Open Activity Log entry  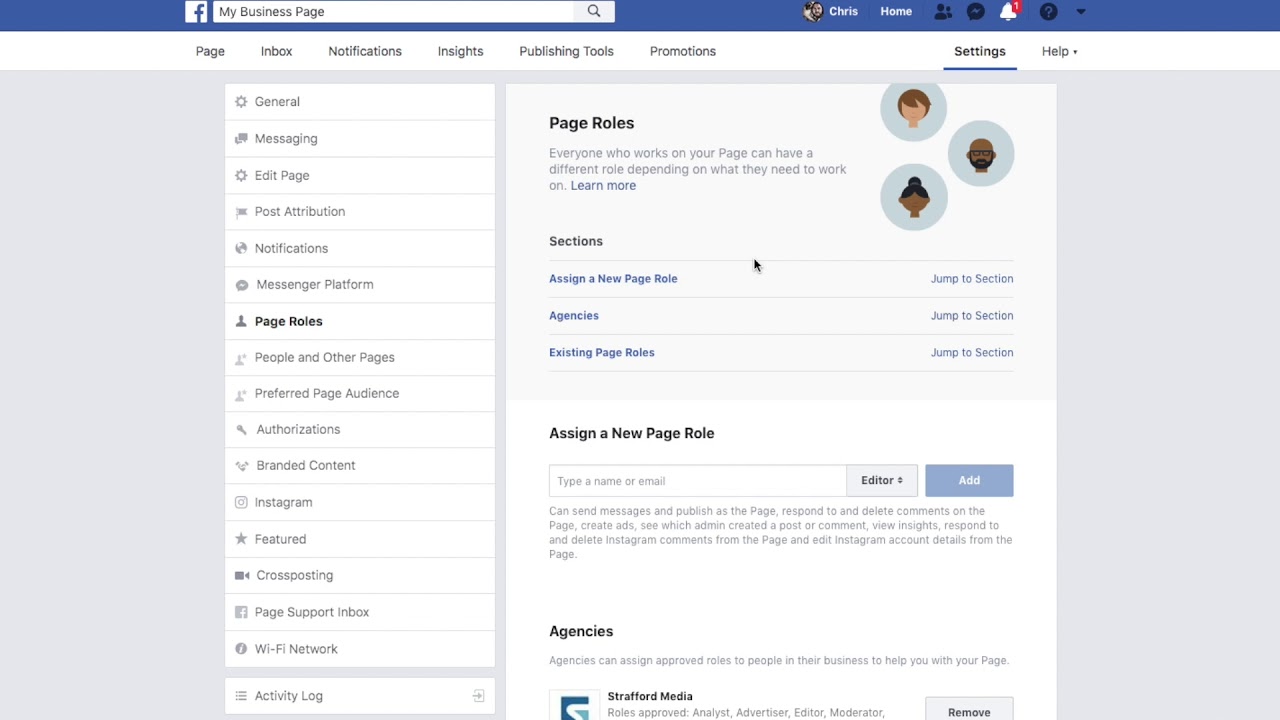pos(360,696)
